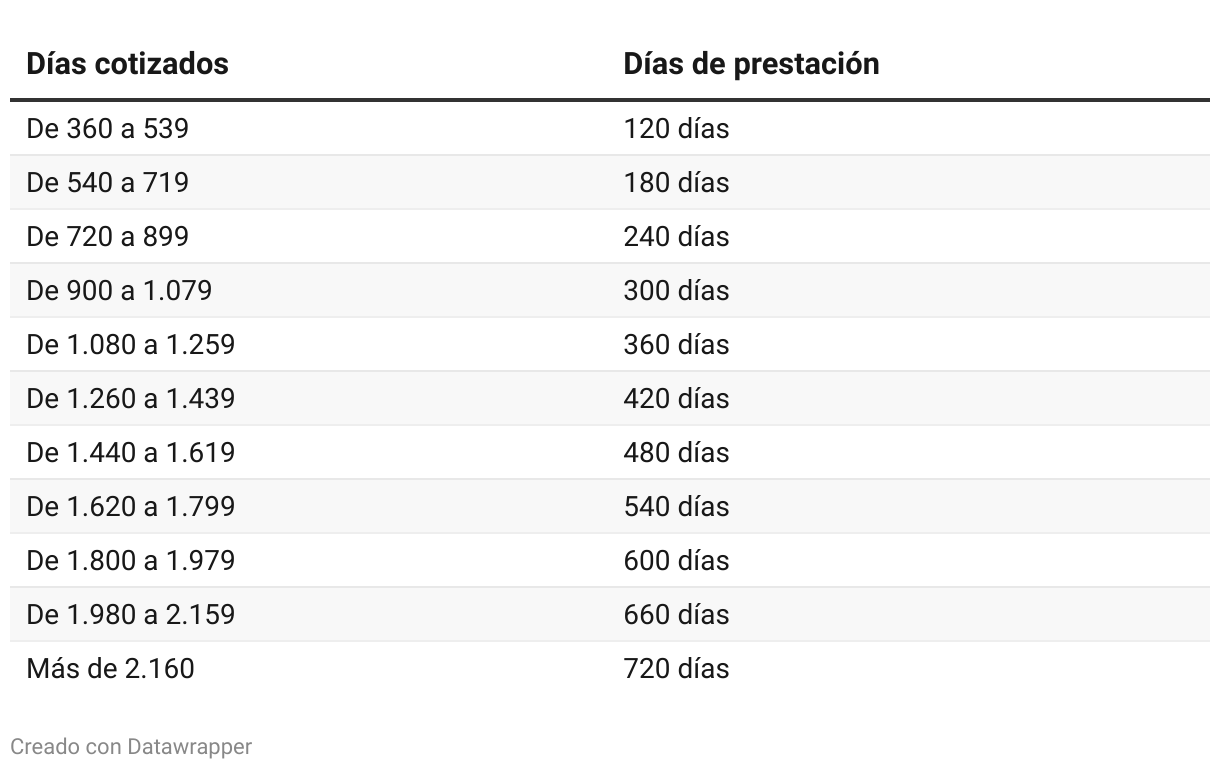
Task: Click the 'De 540 a 719' row
Action: point(610,183)
